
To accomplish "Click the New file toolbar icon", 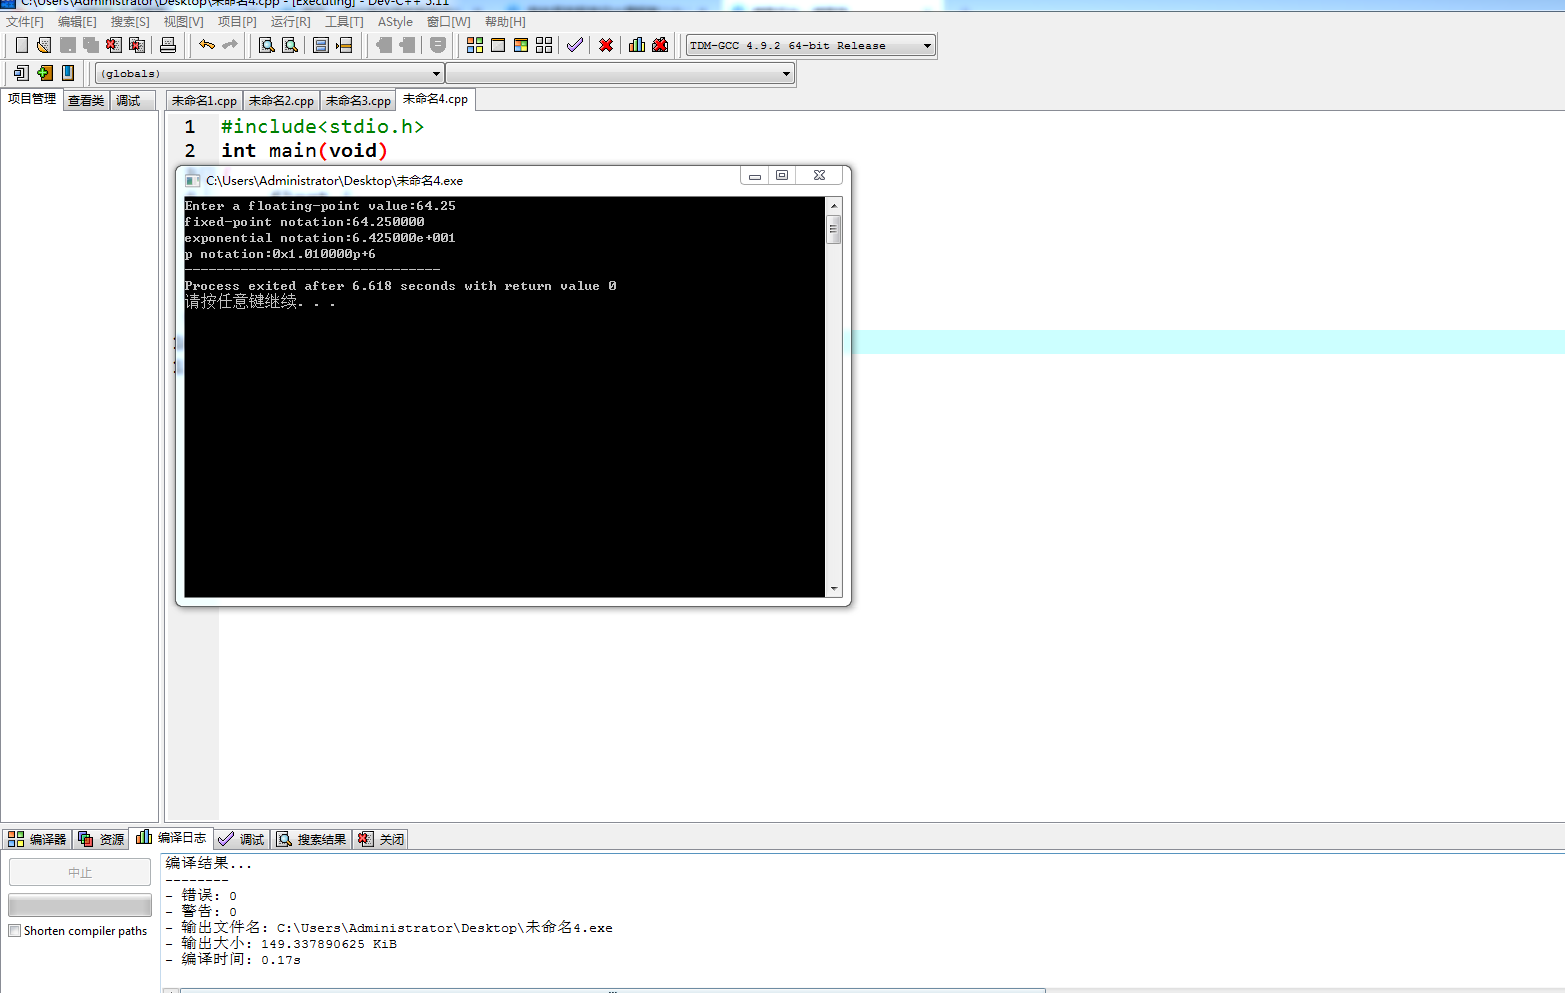I will pyautogui.click(x=21, y=45).
